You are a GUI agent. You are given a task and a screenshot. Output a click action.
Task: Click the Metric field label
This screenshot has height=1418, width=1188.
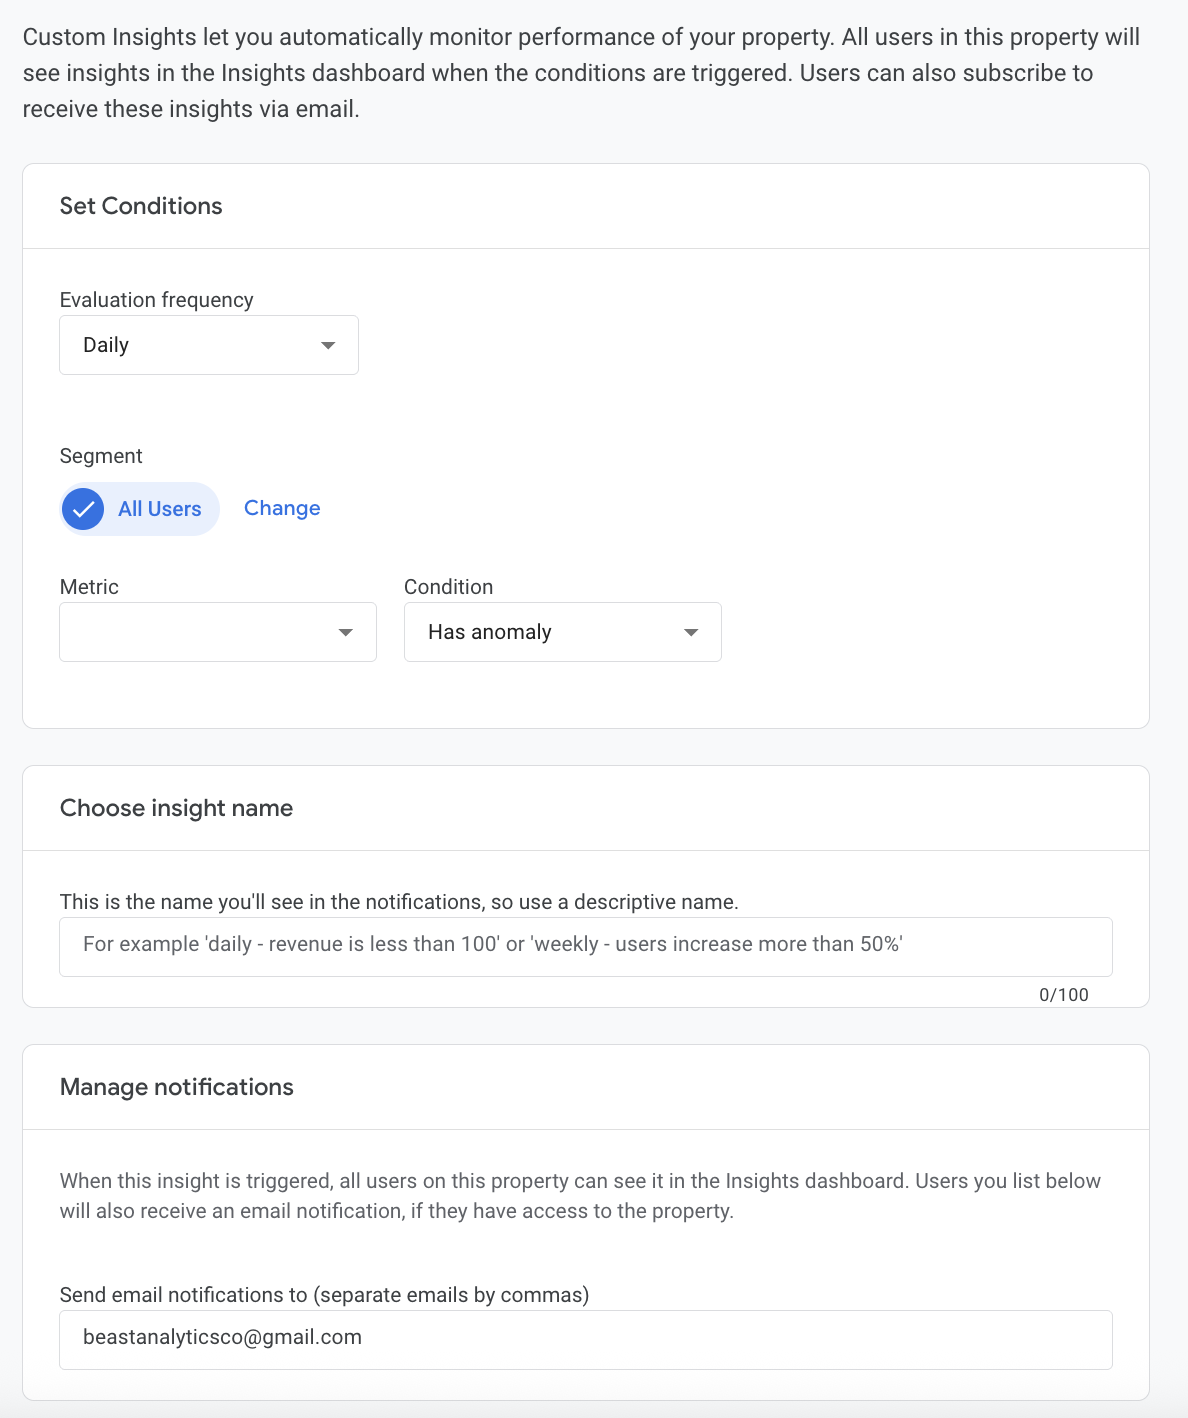(89, 587)
